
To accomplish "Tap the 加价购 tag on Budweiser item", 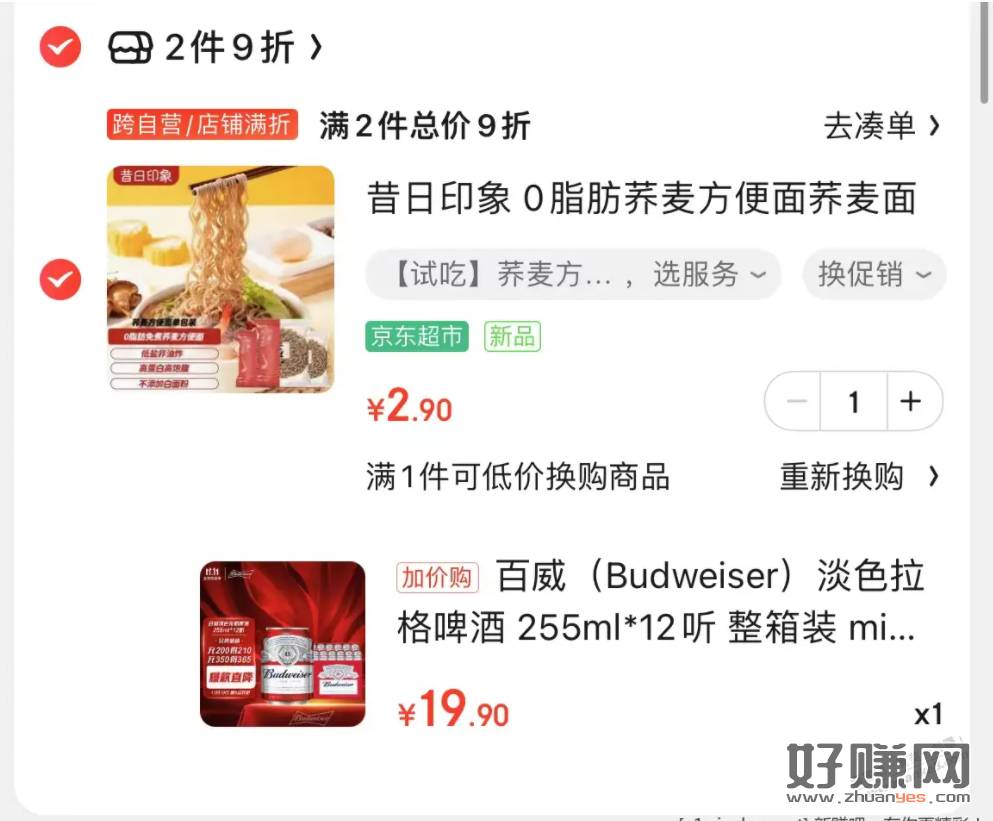I will tap(437, 578).
